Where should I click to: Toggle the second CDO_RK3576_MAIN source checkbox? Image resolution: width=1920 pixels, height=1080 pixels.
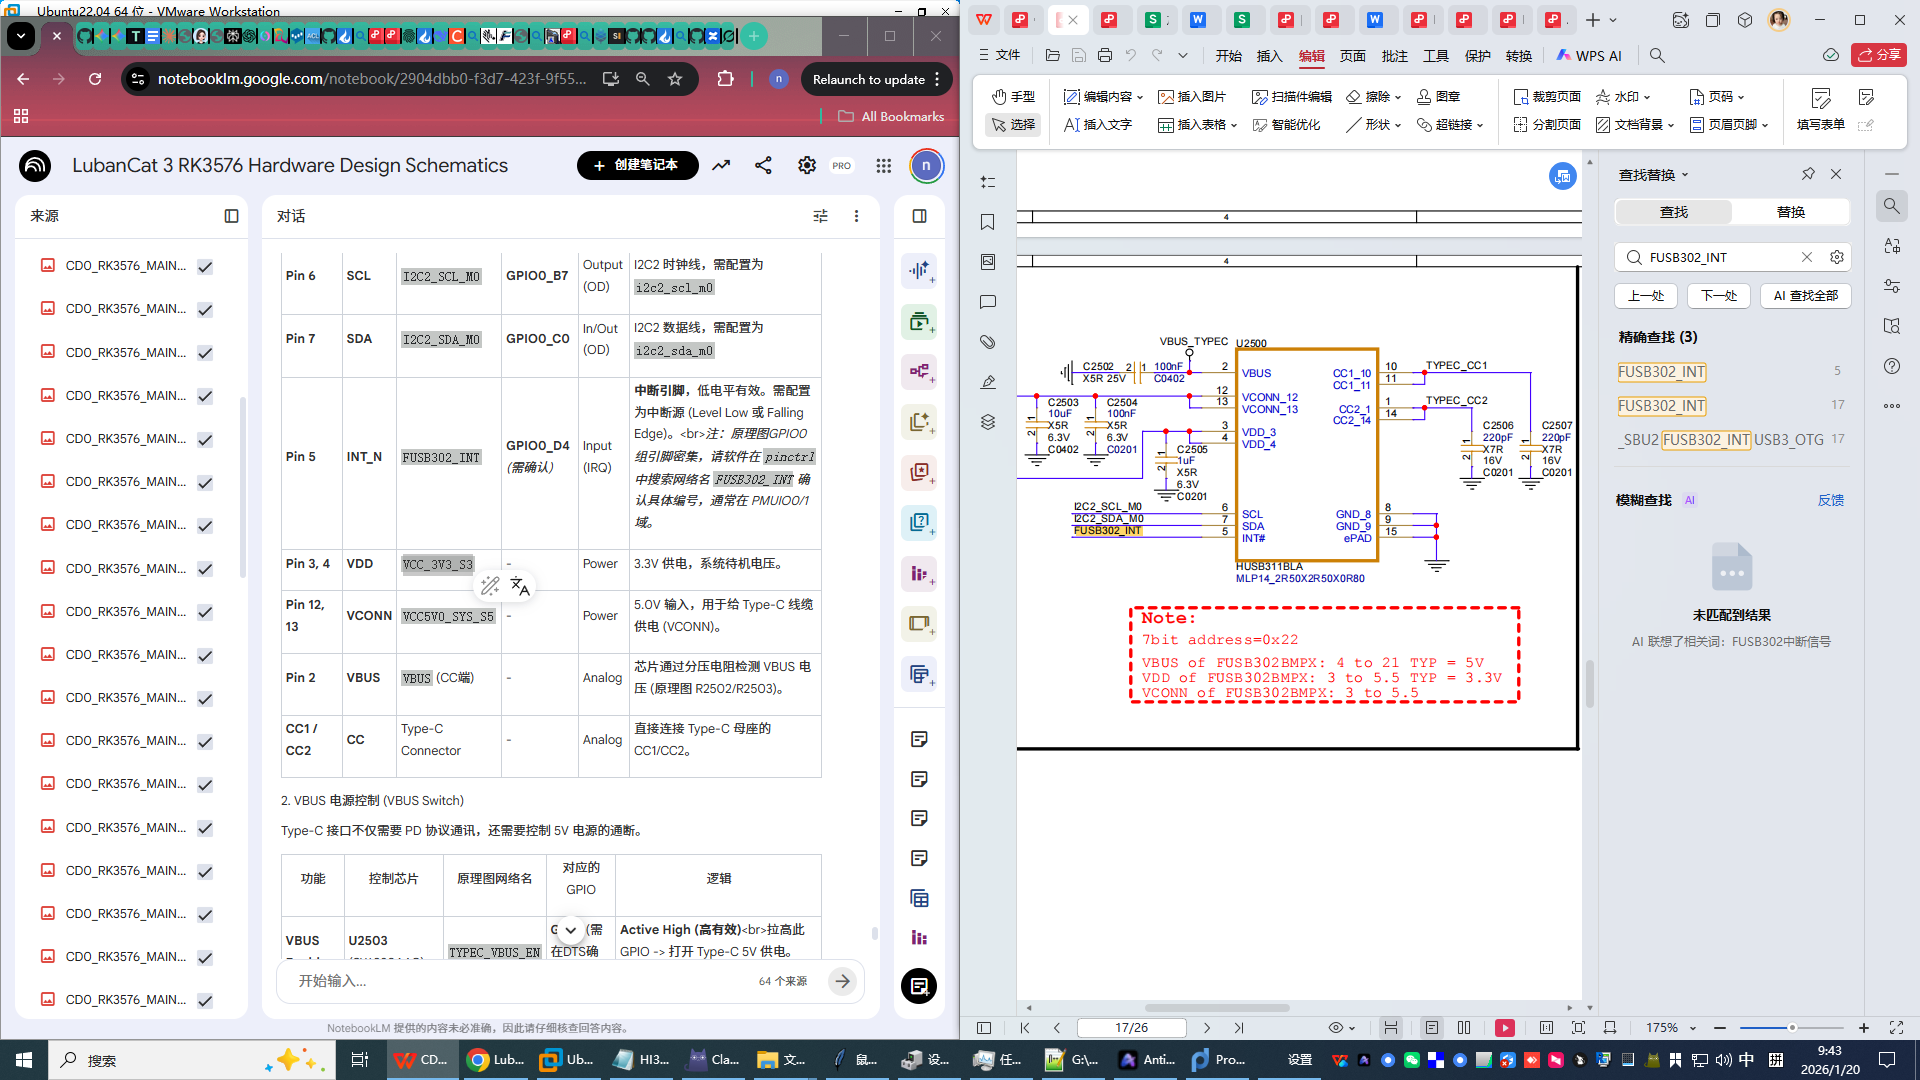[205, 310]
